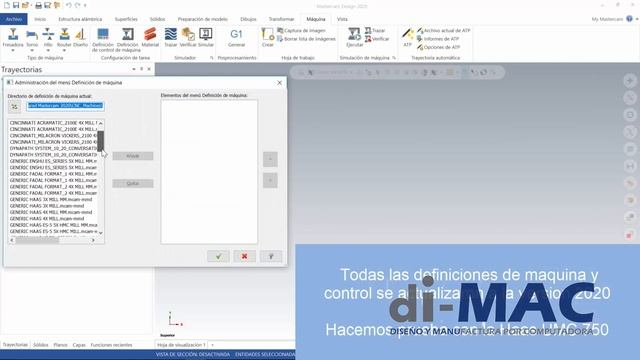
Task: Click the new file icon in title bar
Action: 7,5
